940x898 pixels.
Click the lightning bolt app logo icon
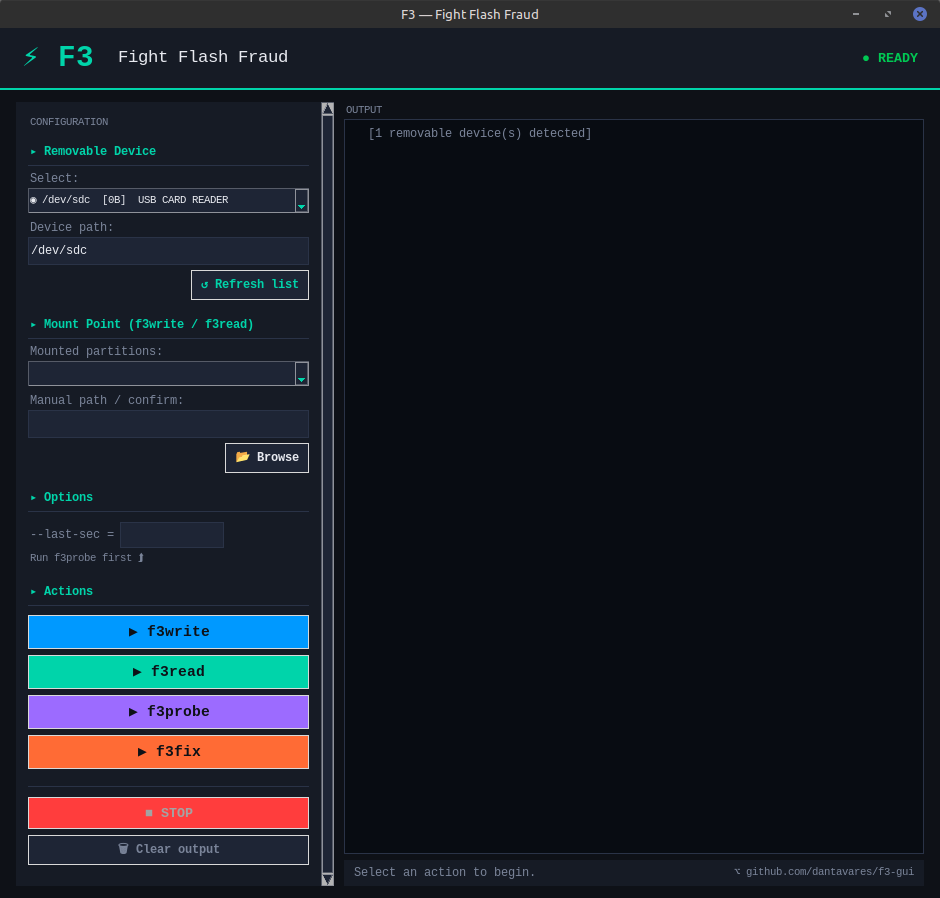pyautogui.click(x=30, y=57)
